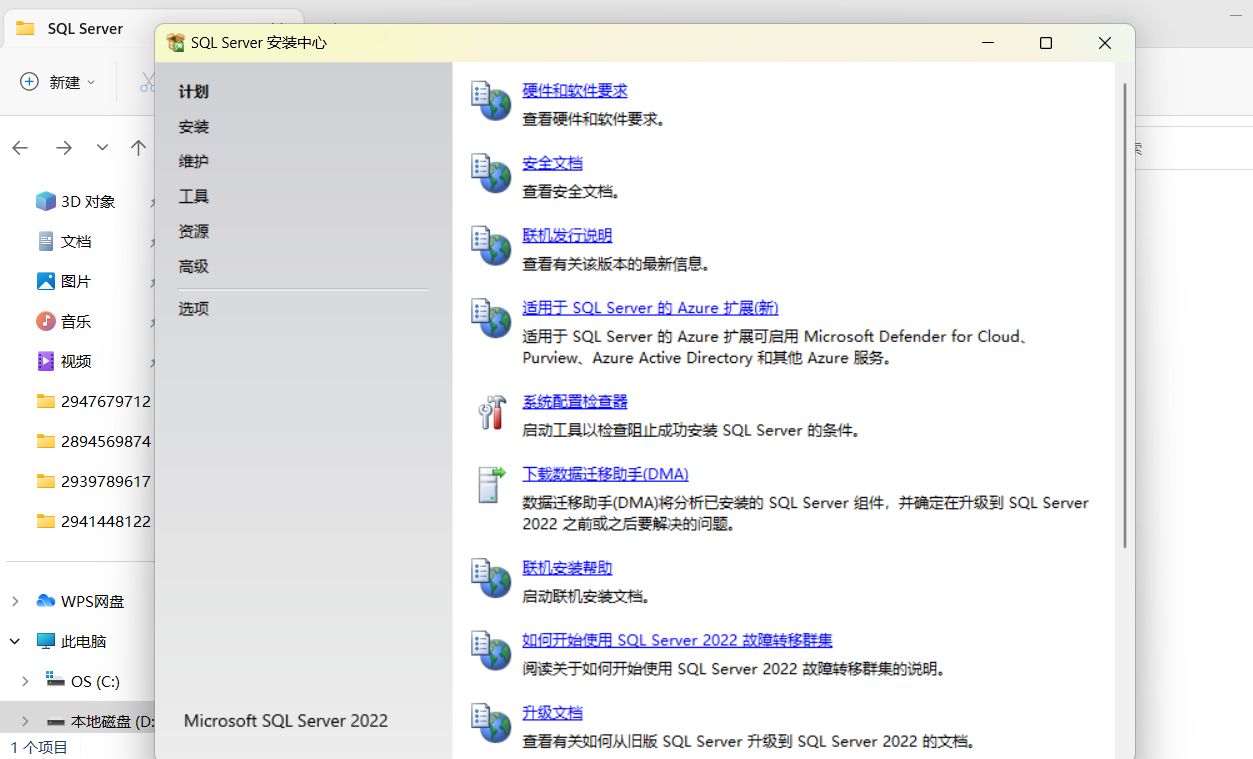The image size is (1253, 759).
Task: Collapse the 此电脑 tree node
Action: [13, 640]
